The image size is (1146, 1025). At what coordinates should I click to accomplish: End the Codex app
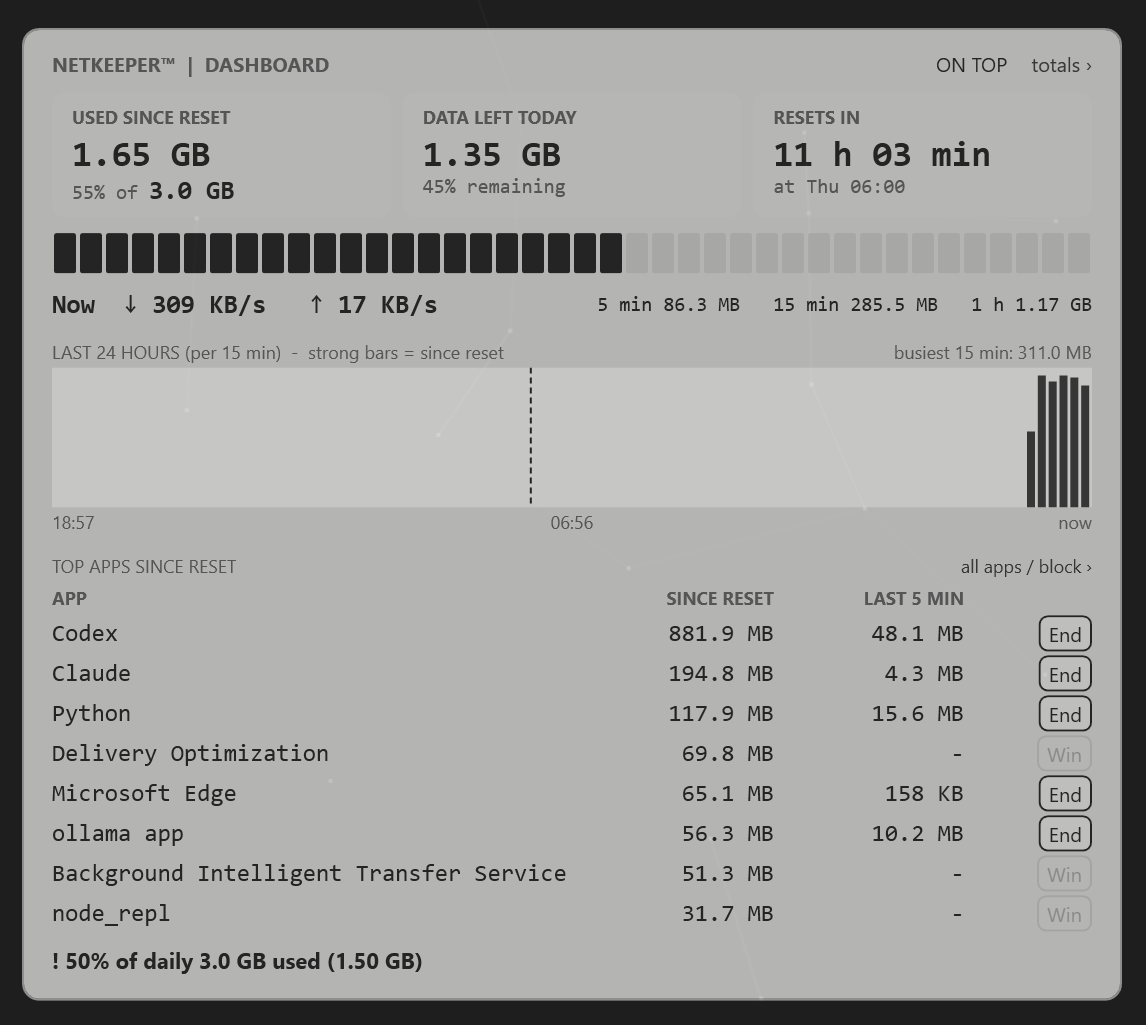tap(1065, 634)
